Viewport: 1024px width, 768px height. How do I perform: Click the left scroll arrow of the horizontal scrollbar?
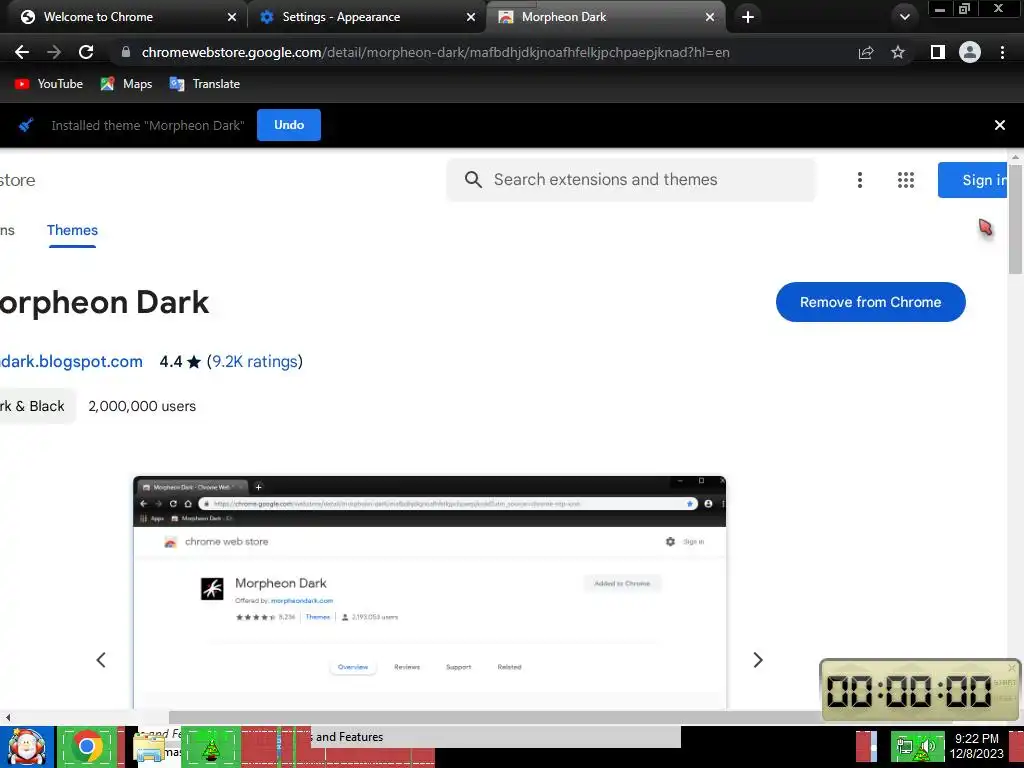click(8, 717)
